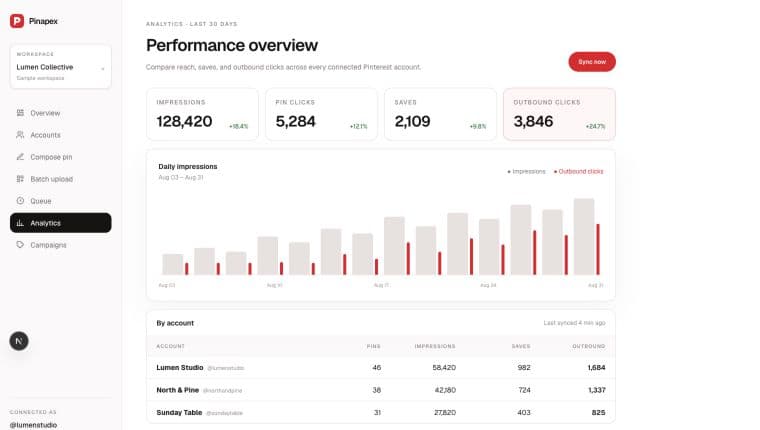This screenshot has width=760, height=430.
Task: Click the 724 saves cell
Action: 524,390
